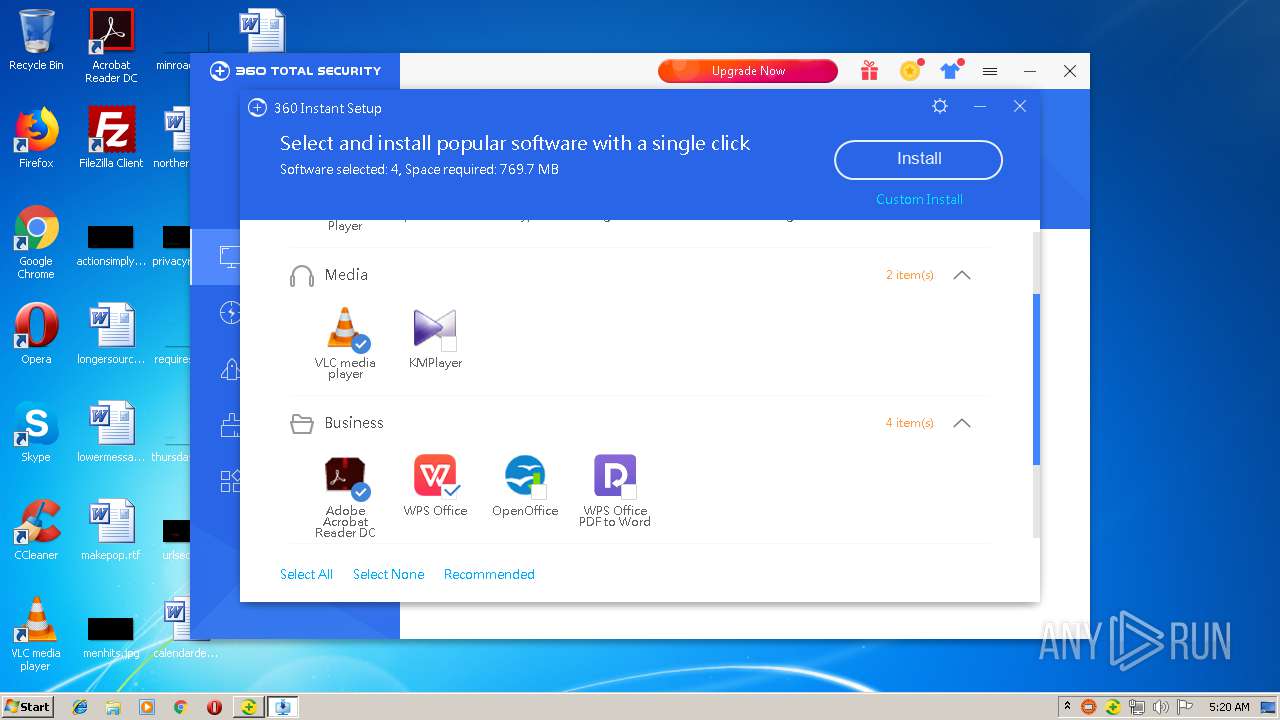
Task: Uncheck the VLC media player checkbox
Action: (361, 344)
